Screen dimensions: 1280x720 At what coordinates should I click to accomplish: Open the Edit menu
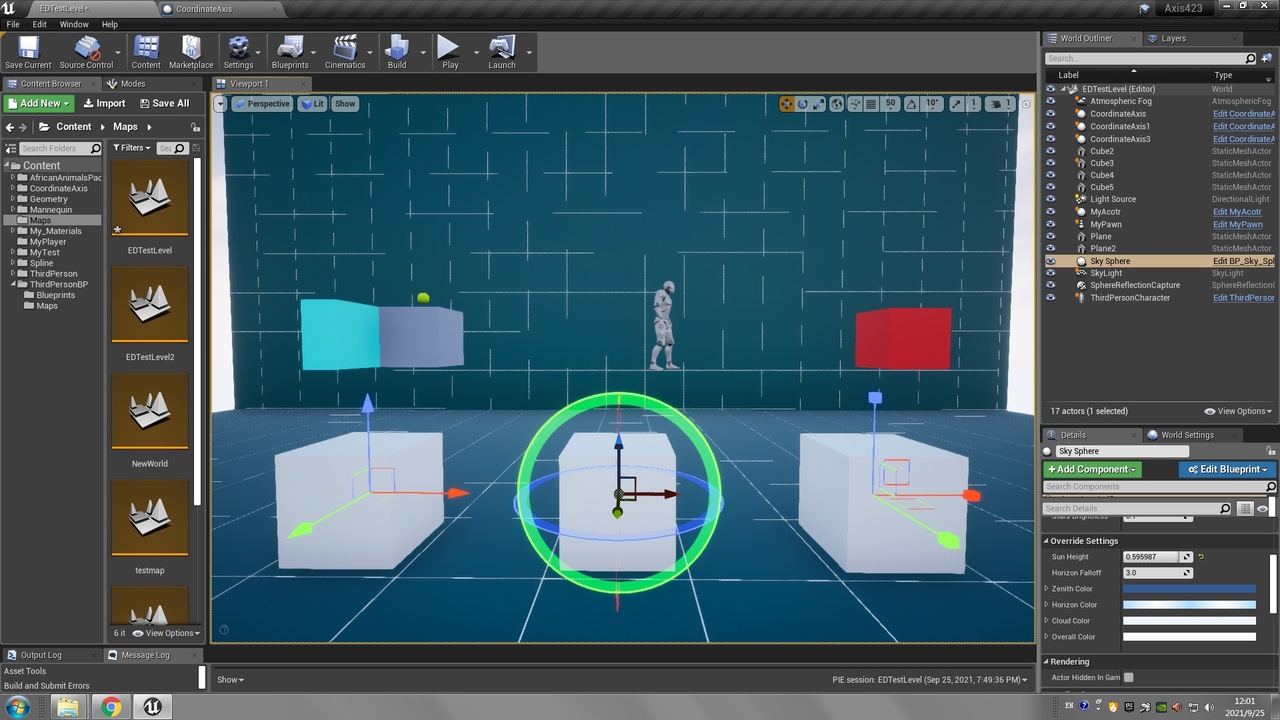coord(40,24)
